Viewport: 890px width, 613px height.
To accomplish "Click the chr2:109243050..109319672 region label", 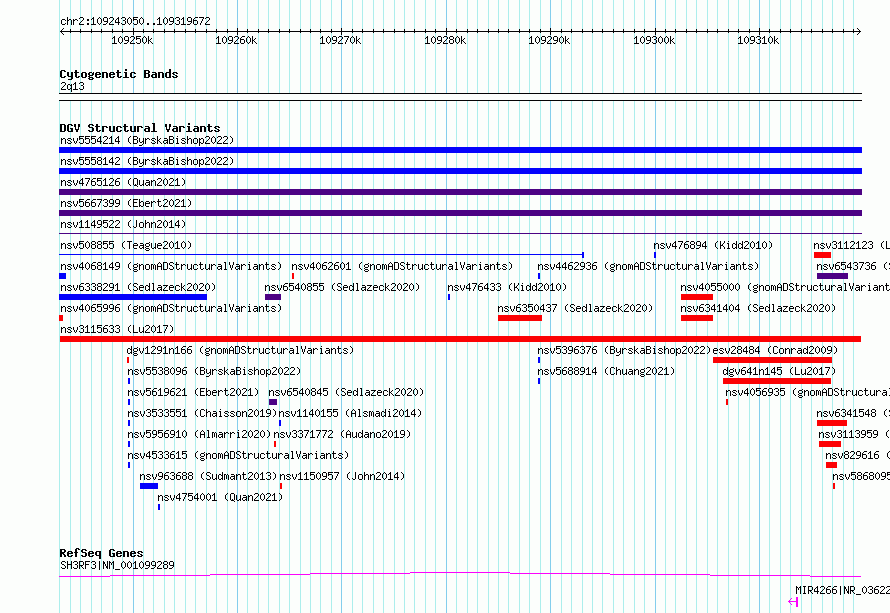I will tap(135, 21).
